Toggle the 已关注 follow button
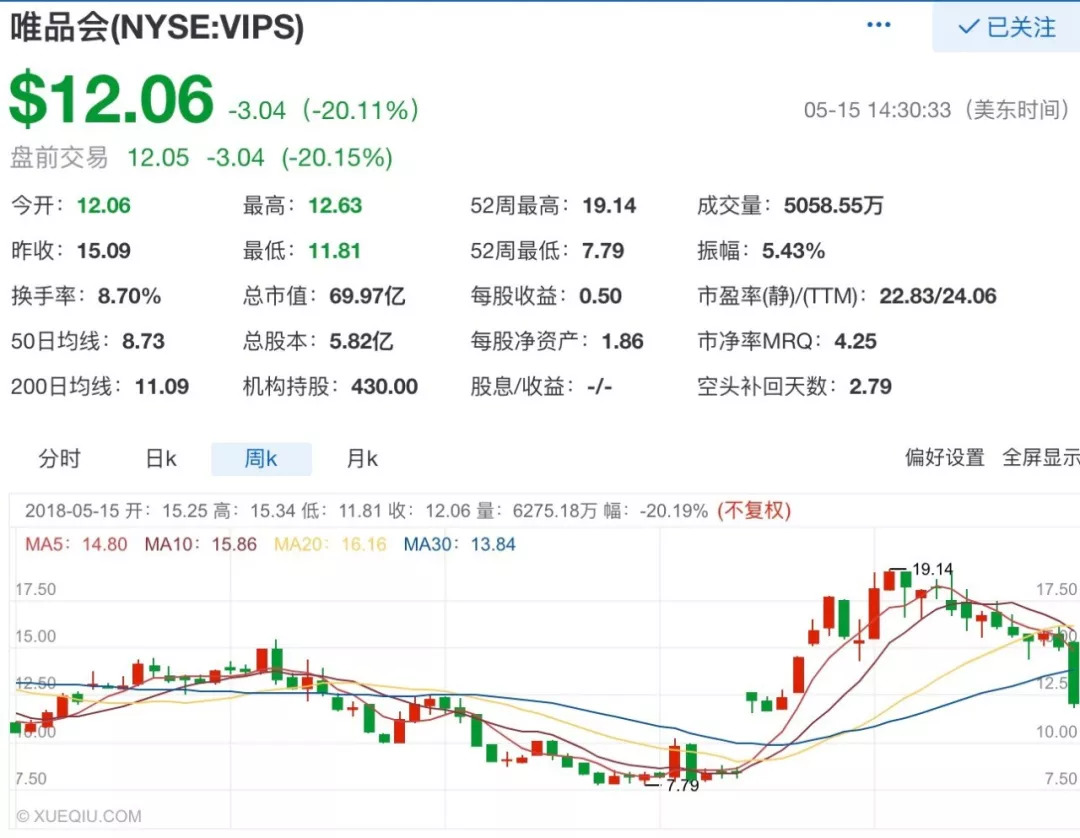This screenshot has width=1080, height=838. pyautogui.click(x=1006, y=28)
